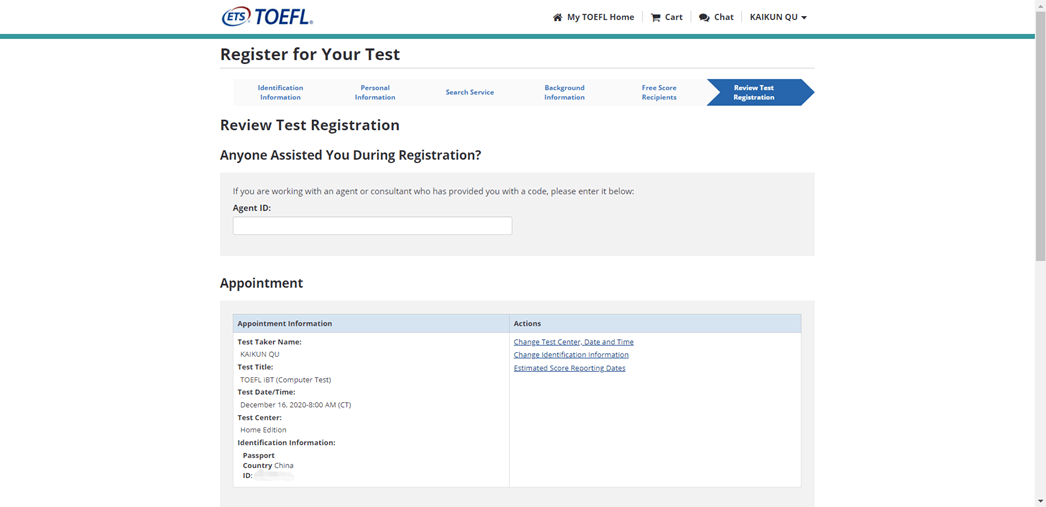Image resolution: width=1046 pixels, height=507 pixels.
Task: Expand the KAIKUN QU account dropdown
Action: click(778, 17)
